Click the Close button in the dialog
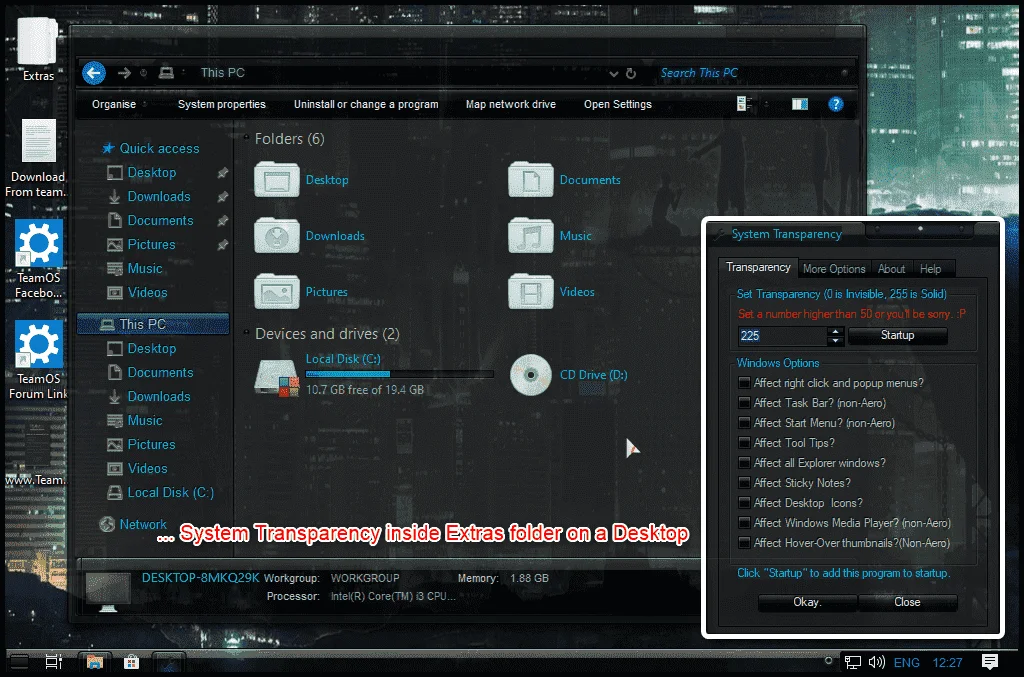 [x=907, y=602]
